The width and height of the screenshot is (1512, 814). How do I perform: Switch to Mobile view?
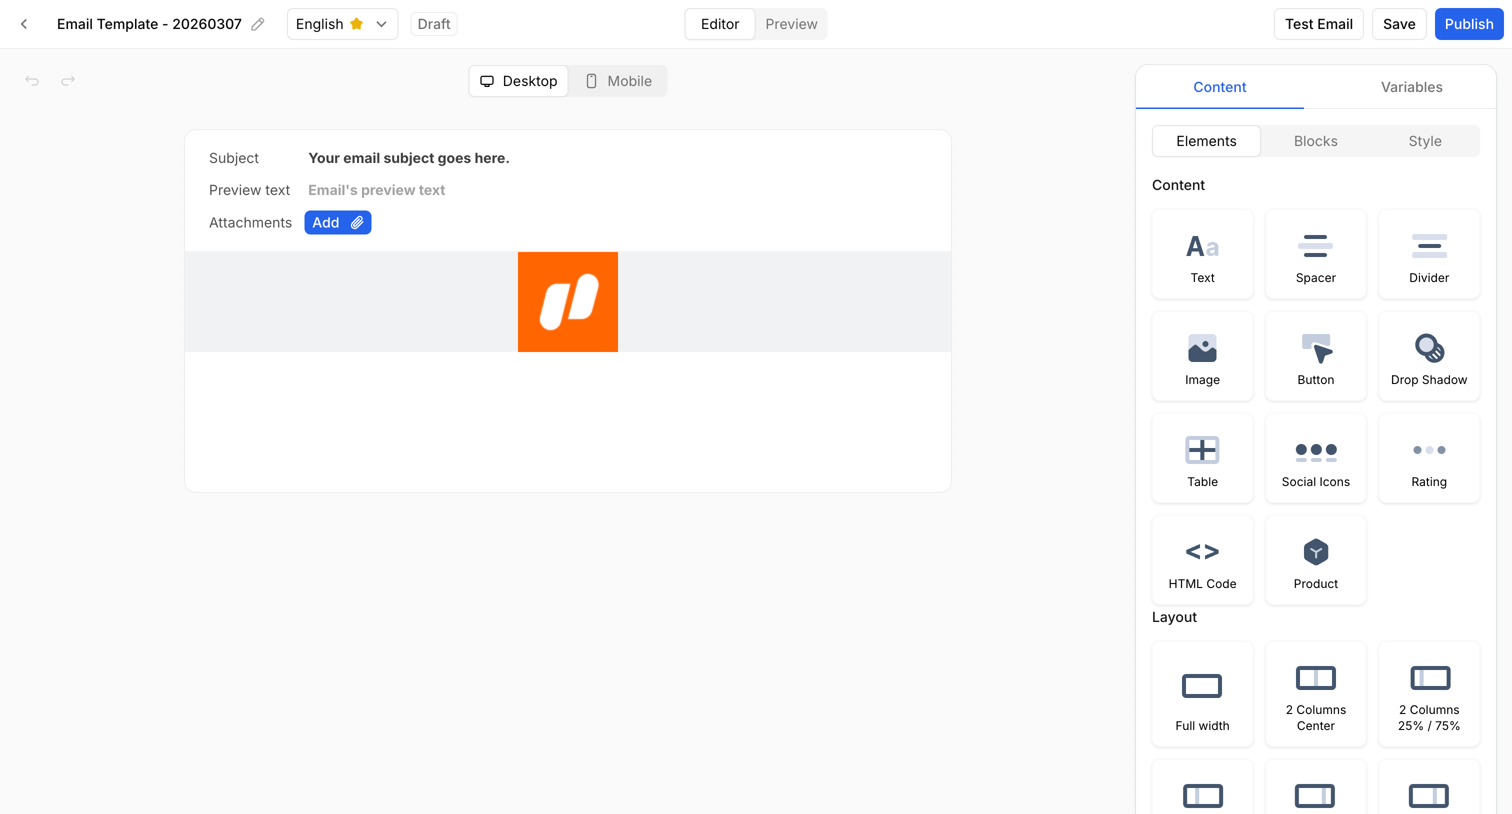coord(618,81)
